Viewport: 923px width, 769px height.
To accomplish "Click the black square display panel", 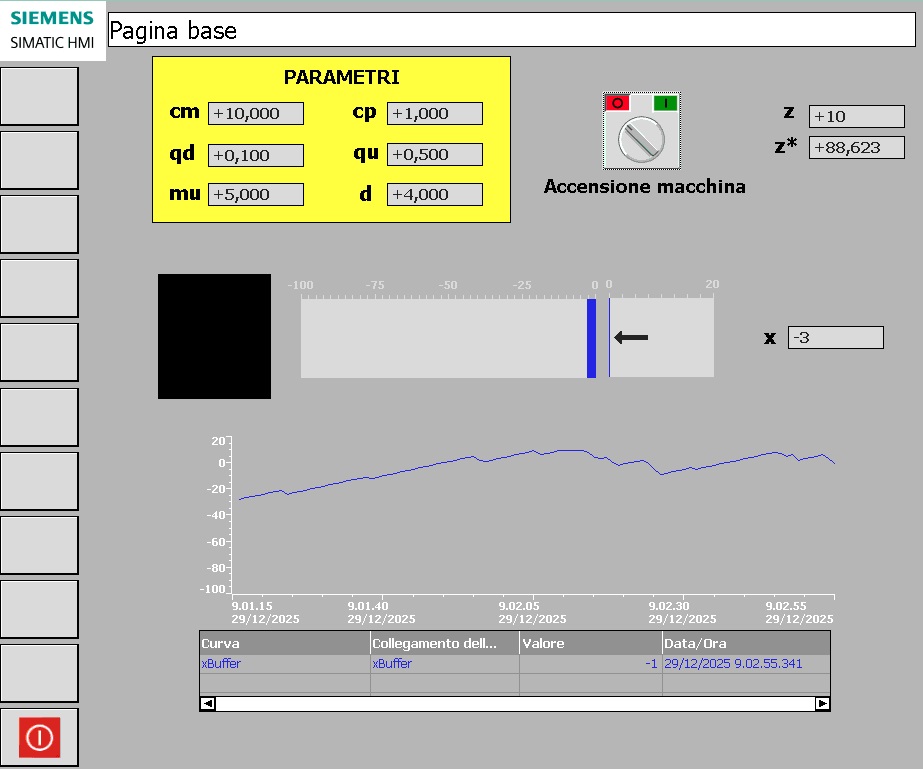I will click(214, 336).
